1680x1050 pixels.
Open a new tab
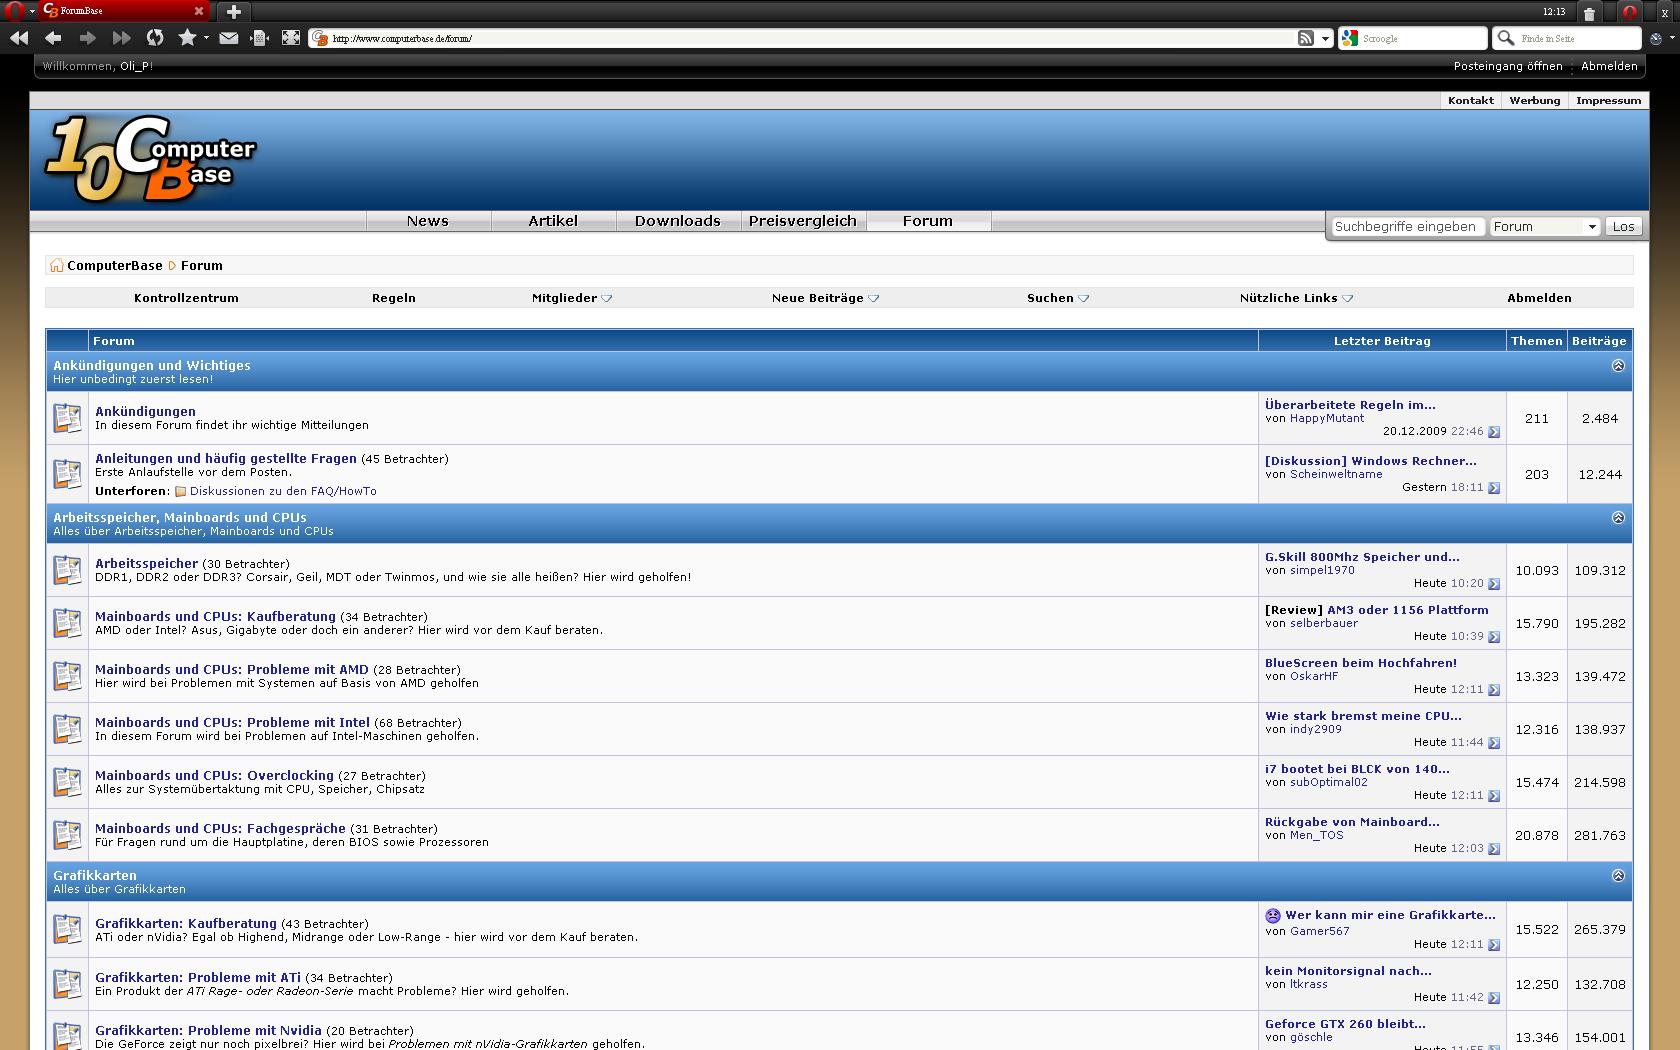[233, 11]
